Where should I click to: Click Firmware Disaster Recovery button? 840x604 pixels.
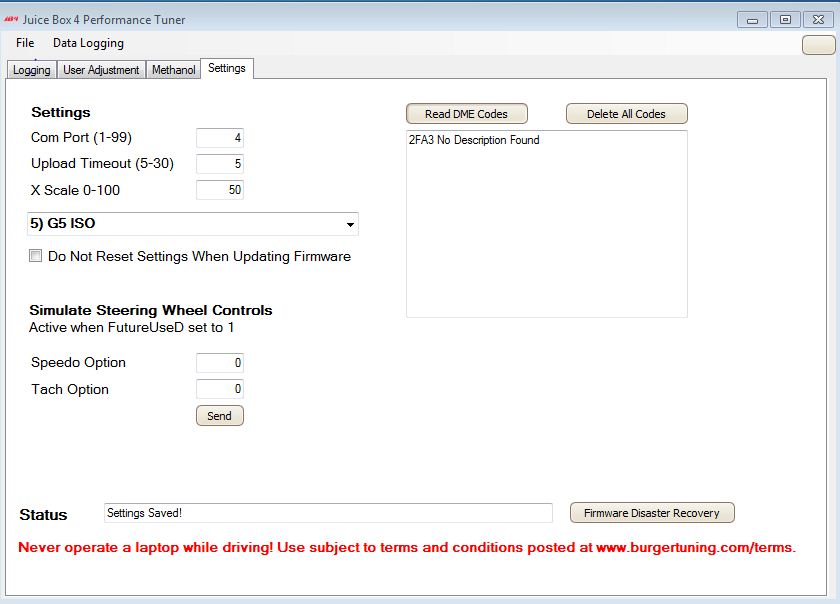click(652, 513)
